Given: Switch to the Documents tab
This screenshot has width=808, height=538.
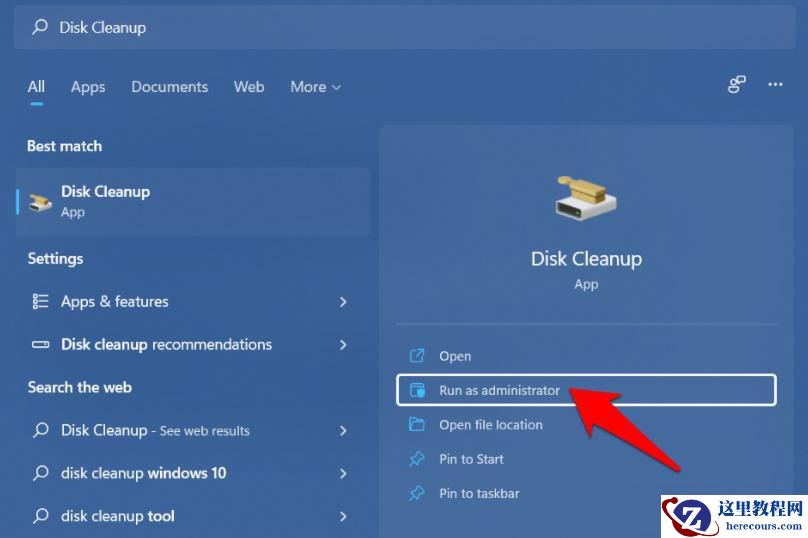Looking at the screenshot, I should 170,87.
